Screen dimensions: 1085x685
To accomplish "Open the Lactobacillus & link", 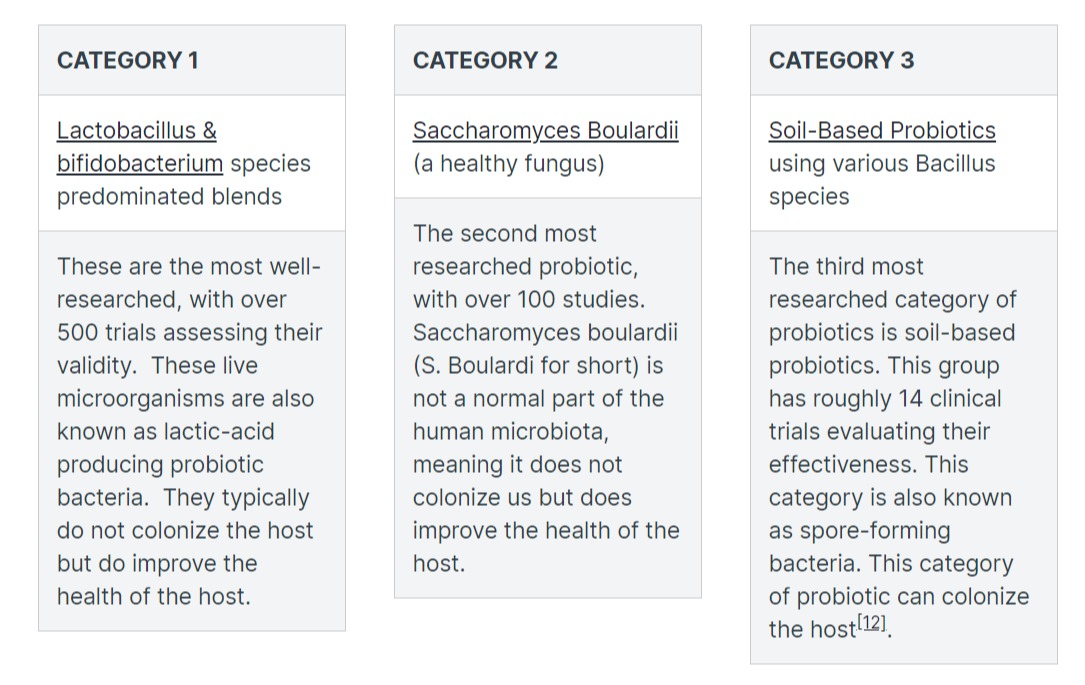I will (x=137, y=130).
